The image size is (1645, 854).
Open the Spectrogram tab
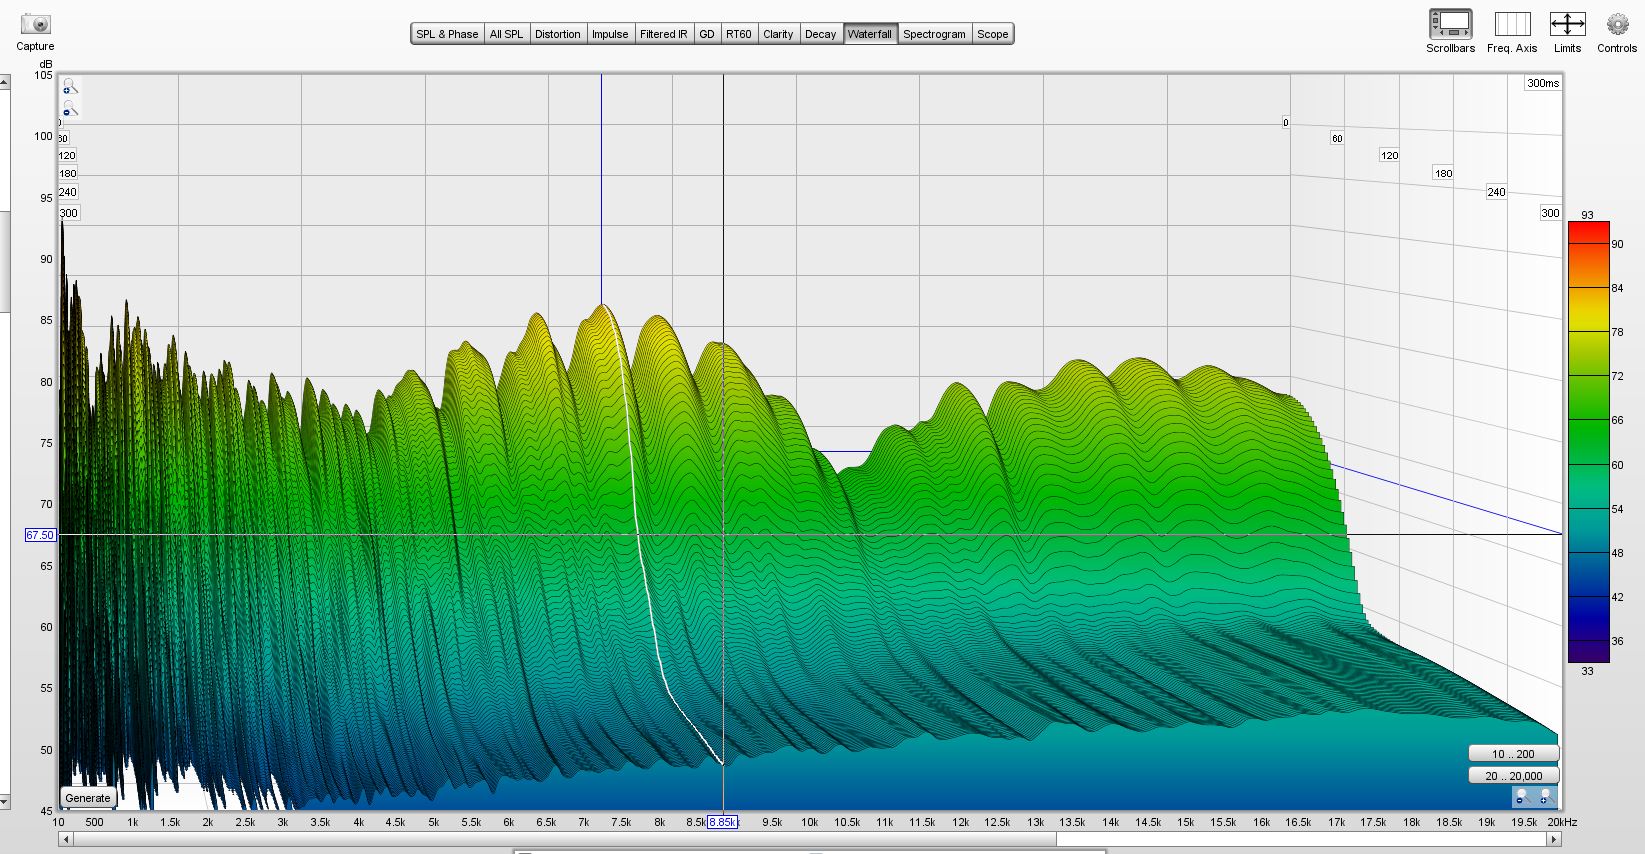tap(934, 34)
